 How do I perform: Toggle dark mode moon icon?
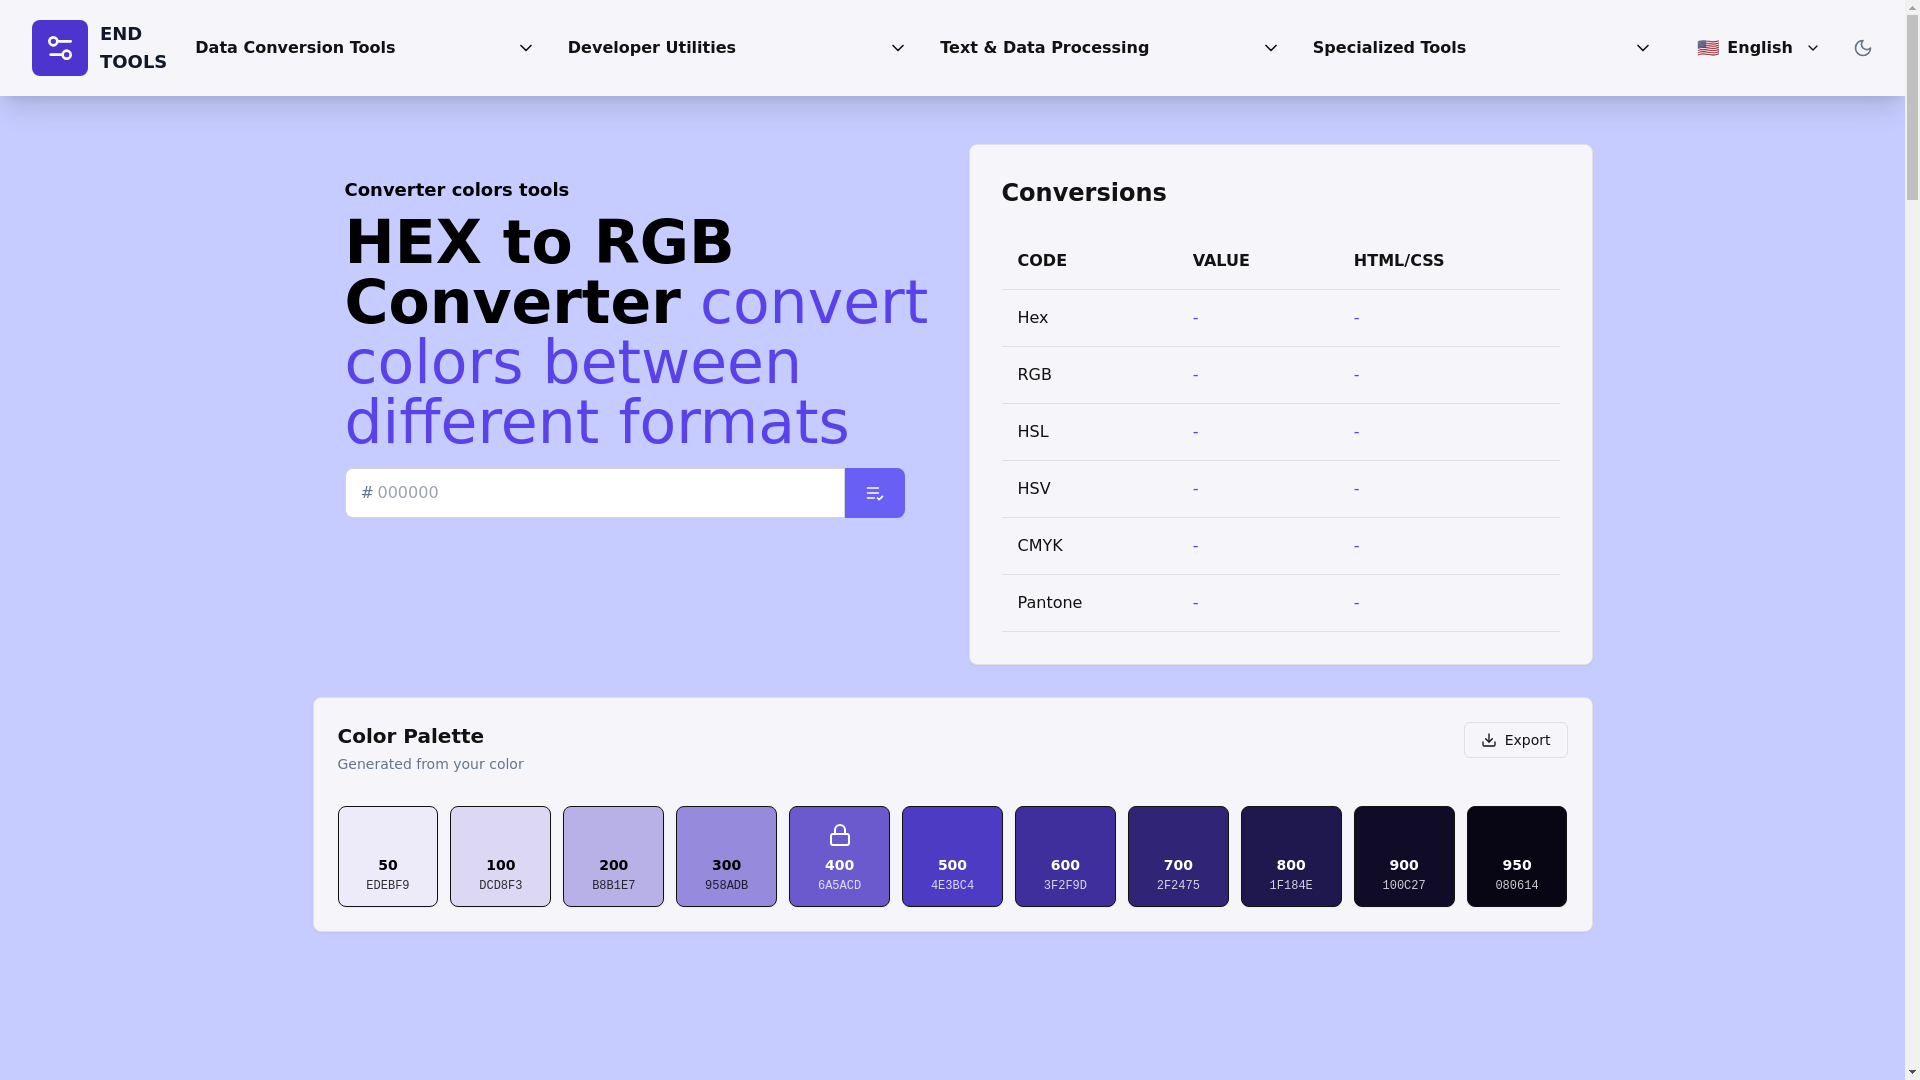(x=1862, y=48)
